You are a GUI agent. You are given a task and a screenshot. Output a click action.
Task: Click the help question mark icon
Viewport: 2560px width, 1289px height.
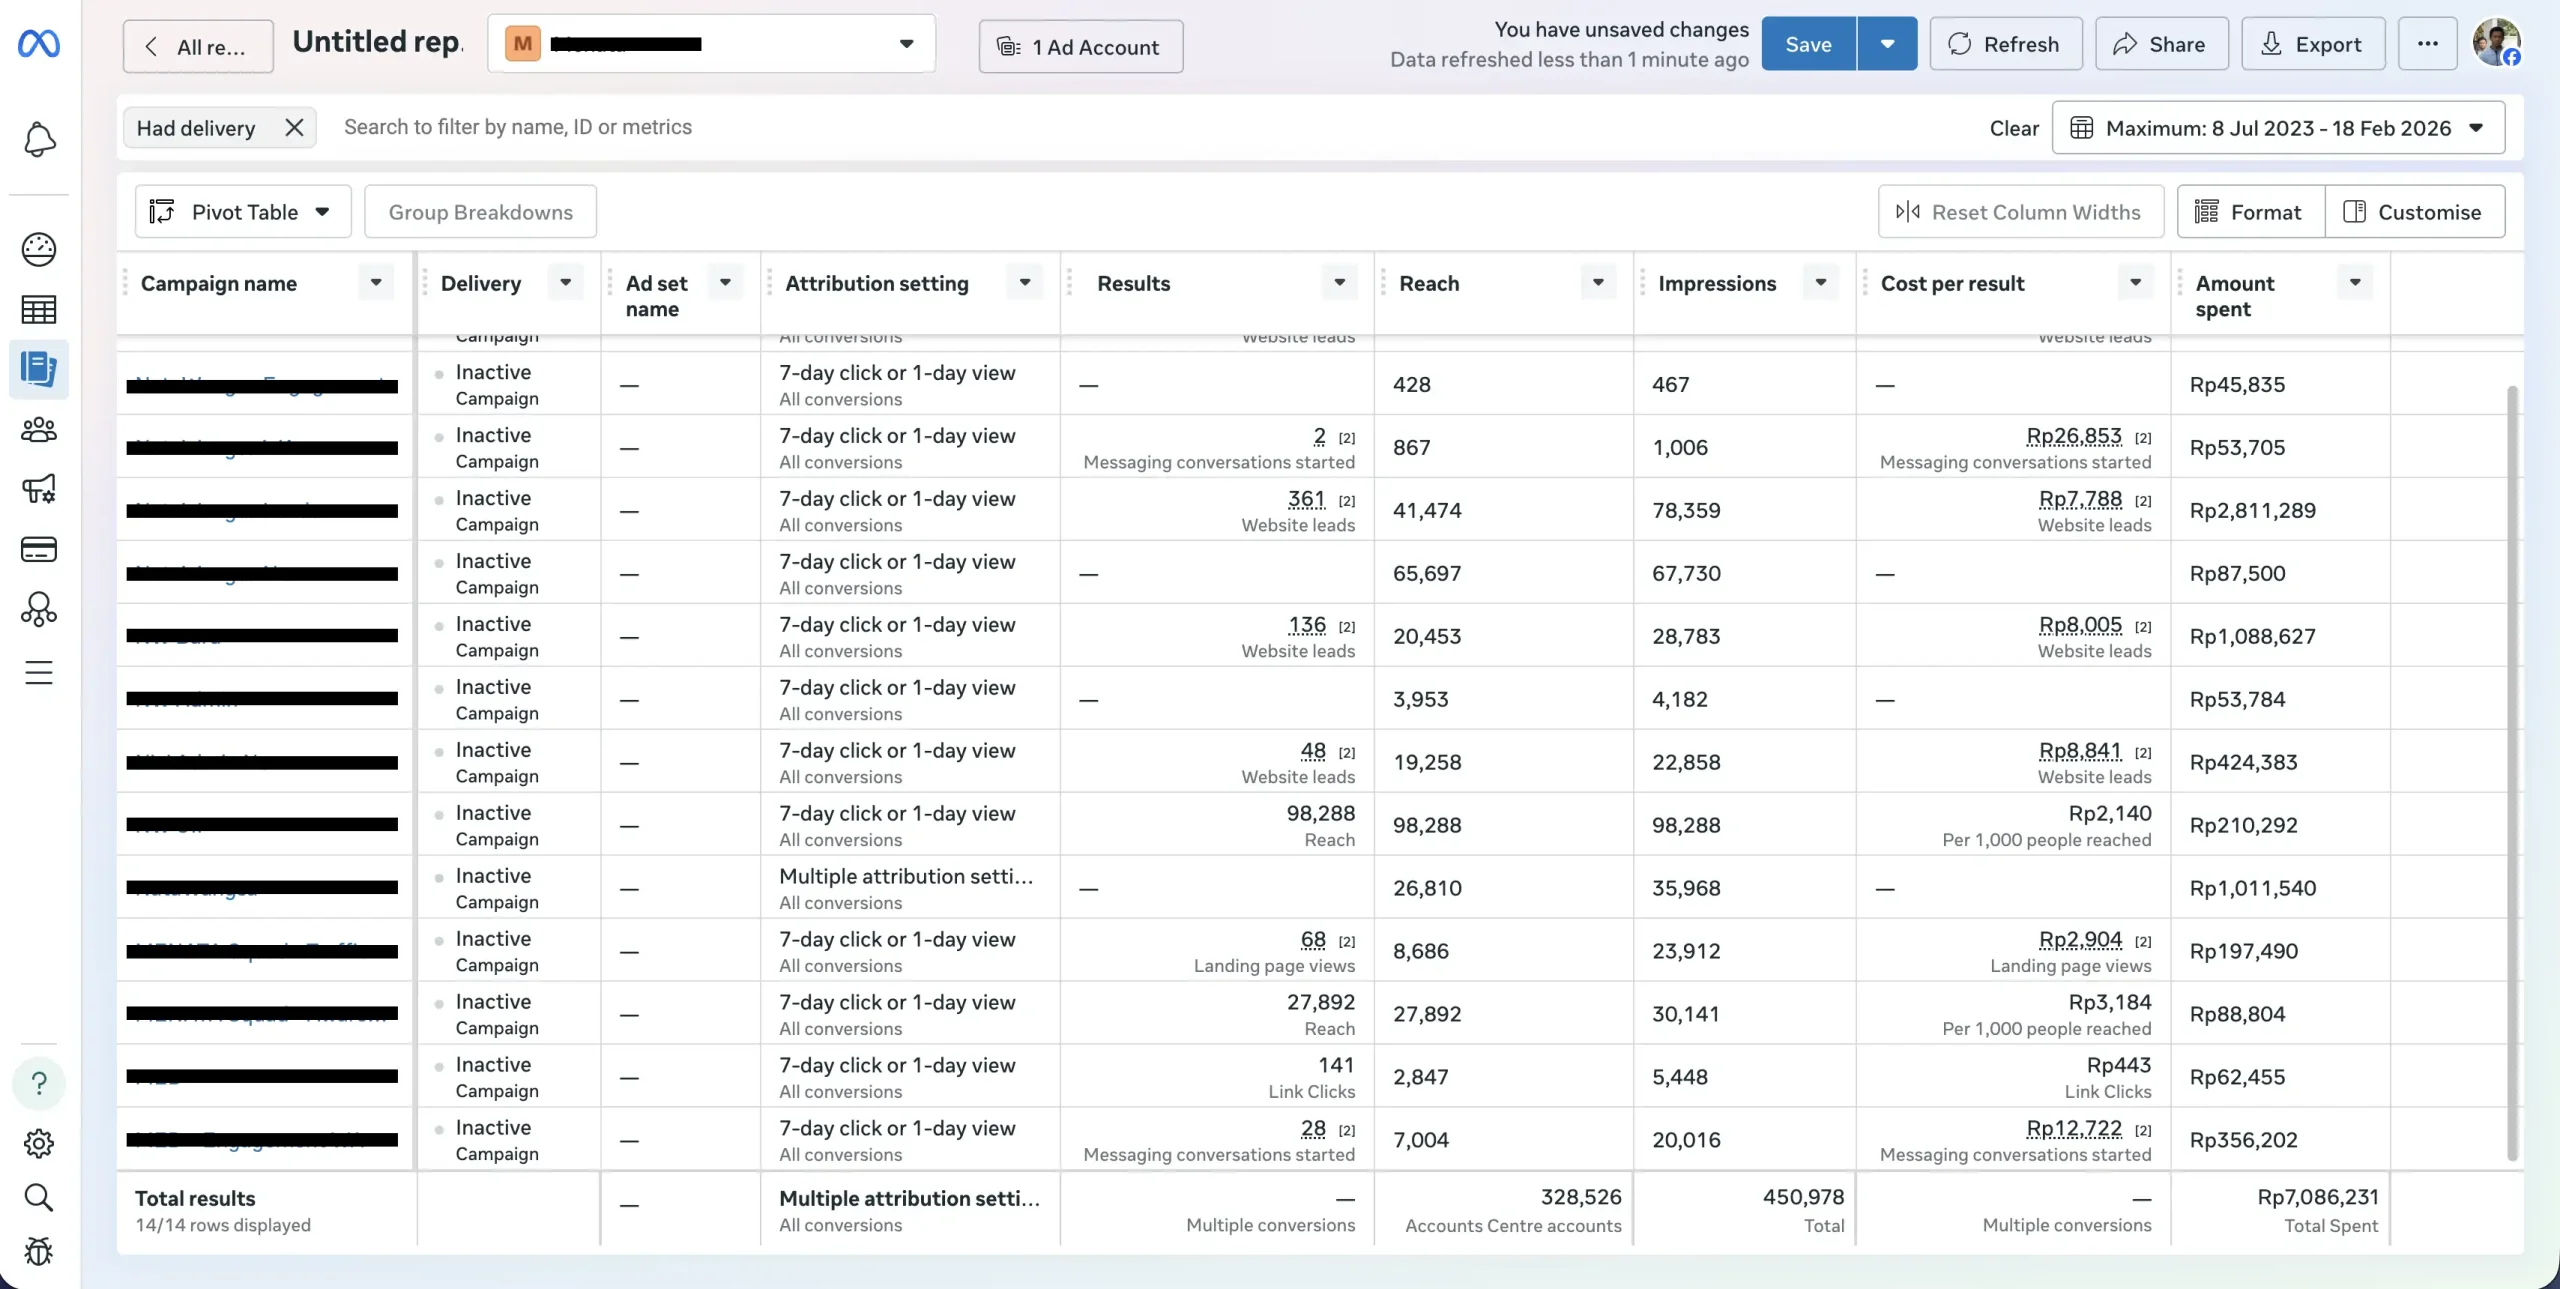(39, 1083)
